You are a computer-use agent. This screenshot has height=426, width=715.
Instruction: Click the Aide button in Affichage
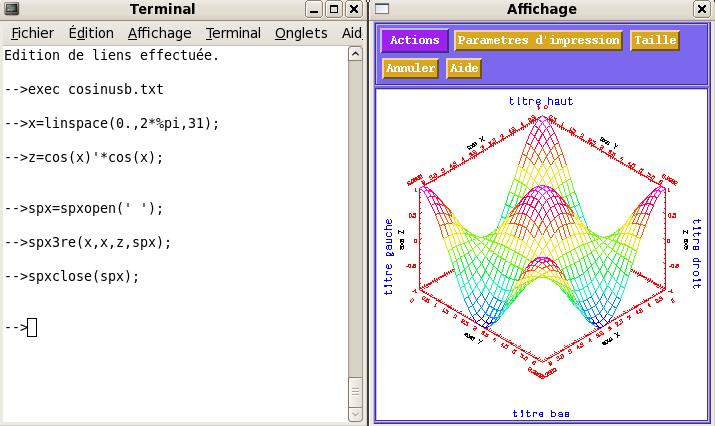(464, 68)
